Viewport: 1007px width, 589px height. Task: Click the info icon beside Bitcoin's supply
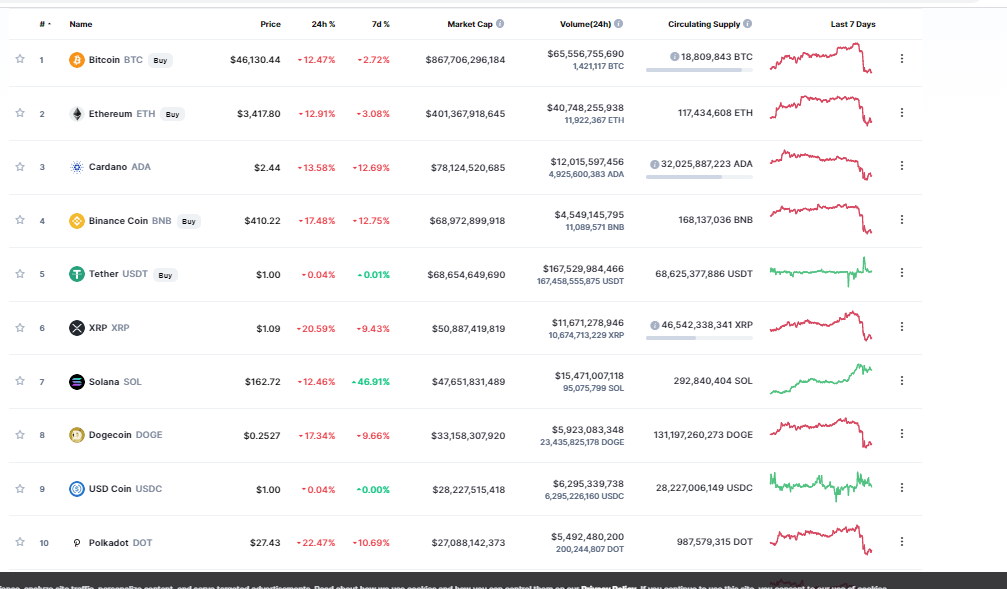click(674, 57)
